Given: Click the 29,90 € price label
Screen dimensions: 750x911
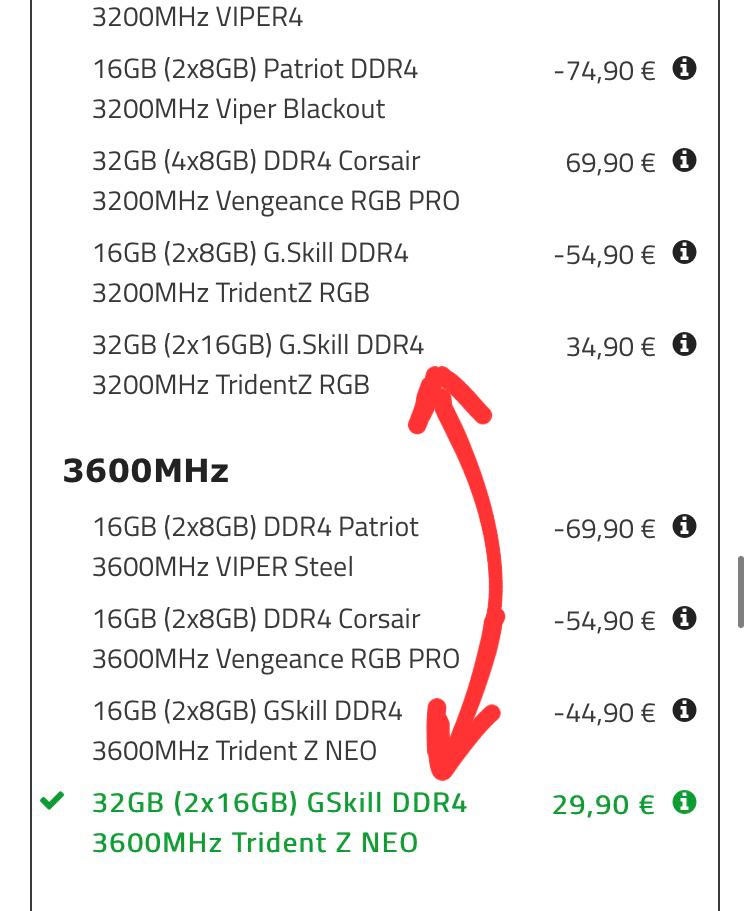Looking at the screenshot, I should pyautogui.click(x=603, y=804).
